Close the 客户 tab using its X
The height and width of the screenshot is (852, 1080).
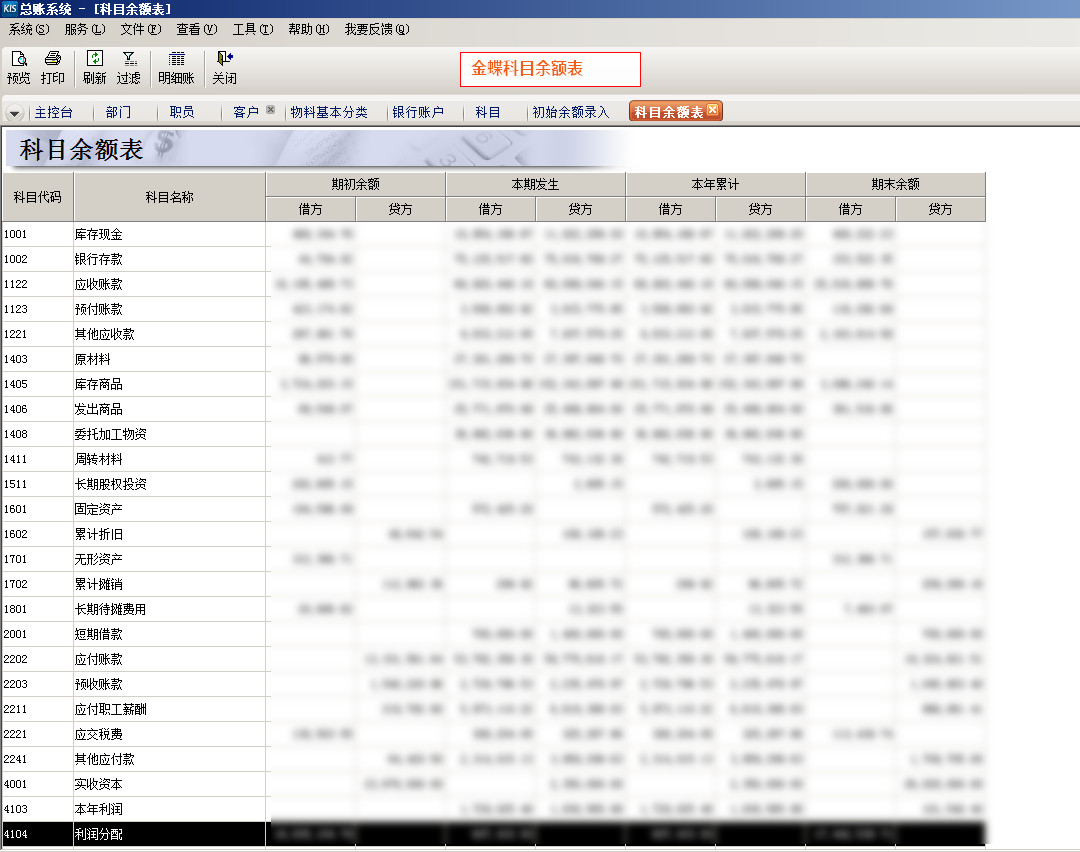[270, 111]
